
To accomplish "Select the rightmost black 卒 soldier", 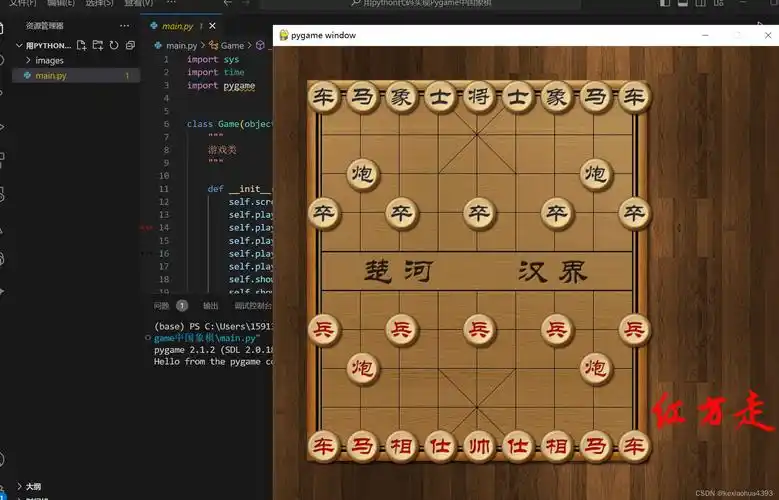I will point(634,213).
